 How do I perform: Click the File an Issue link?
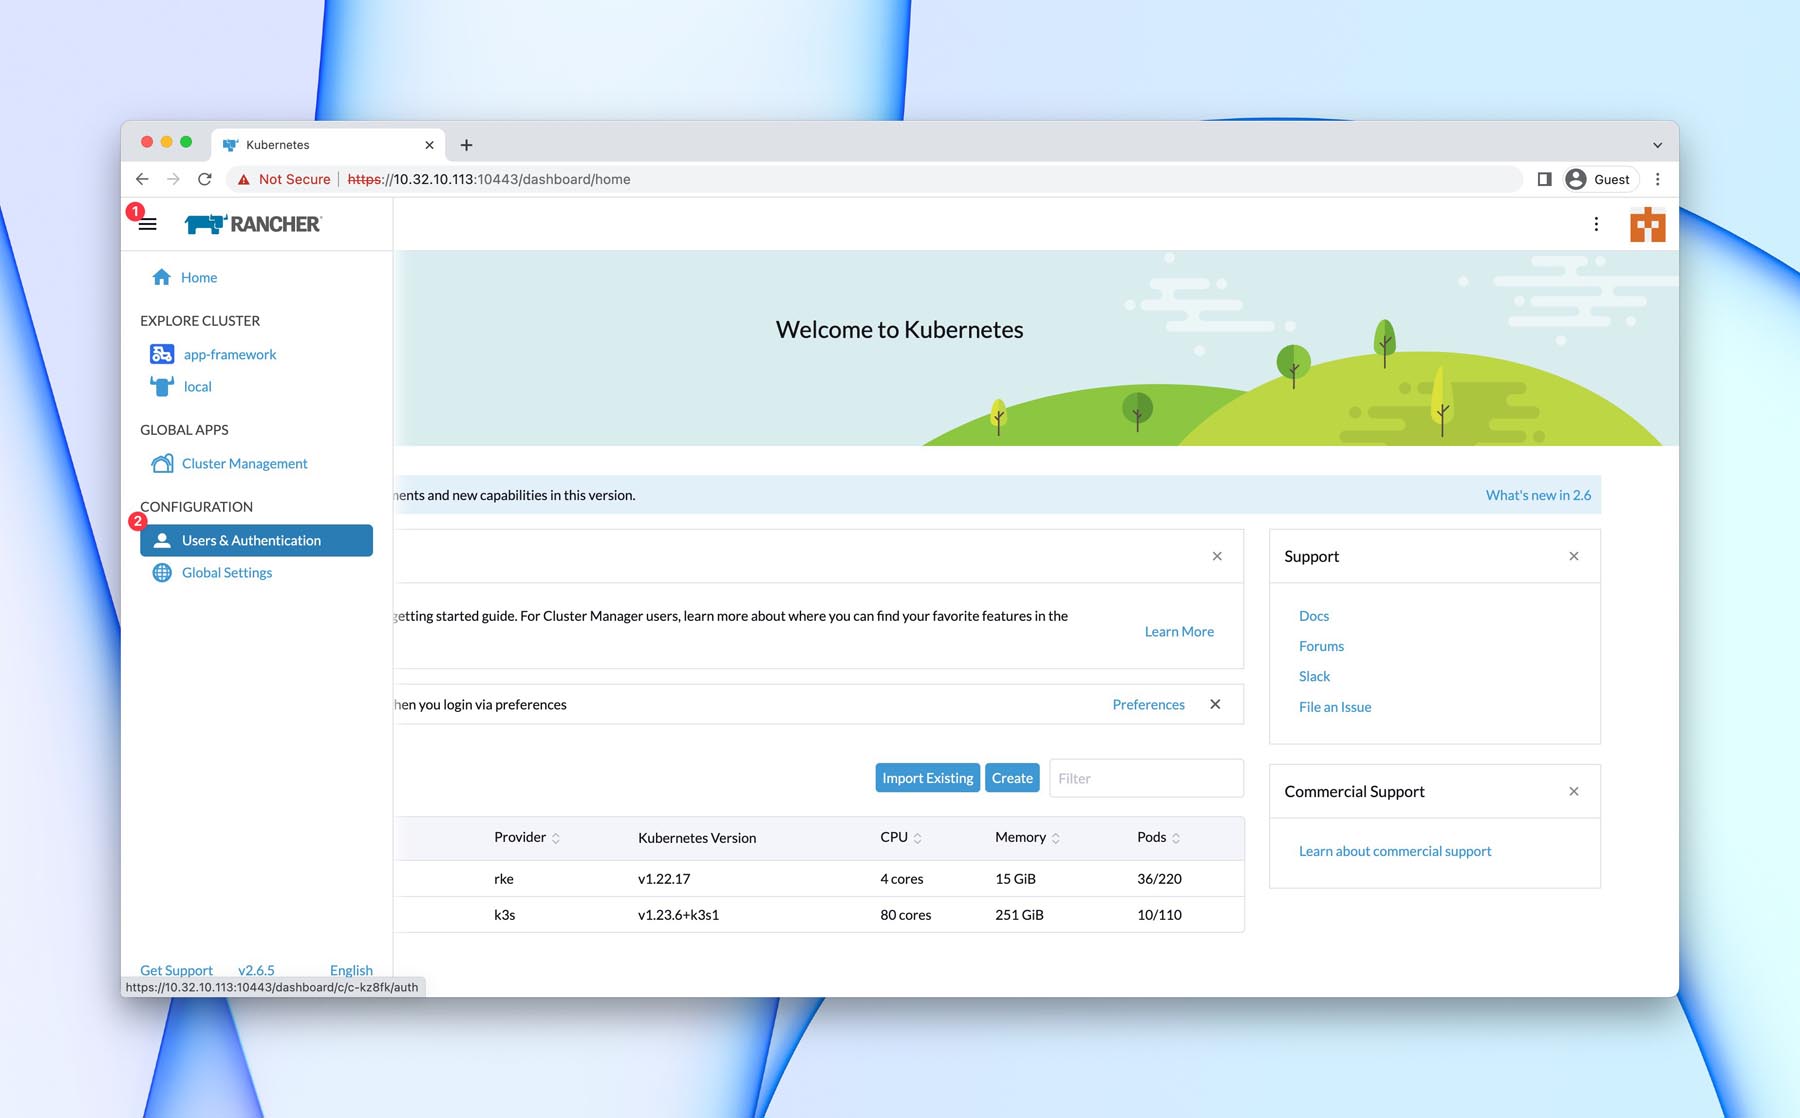[1335, 707]
